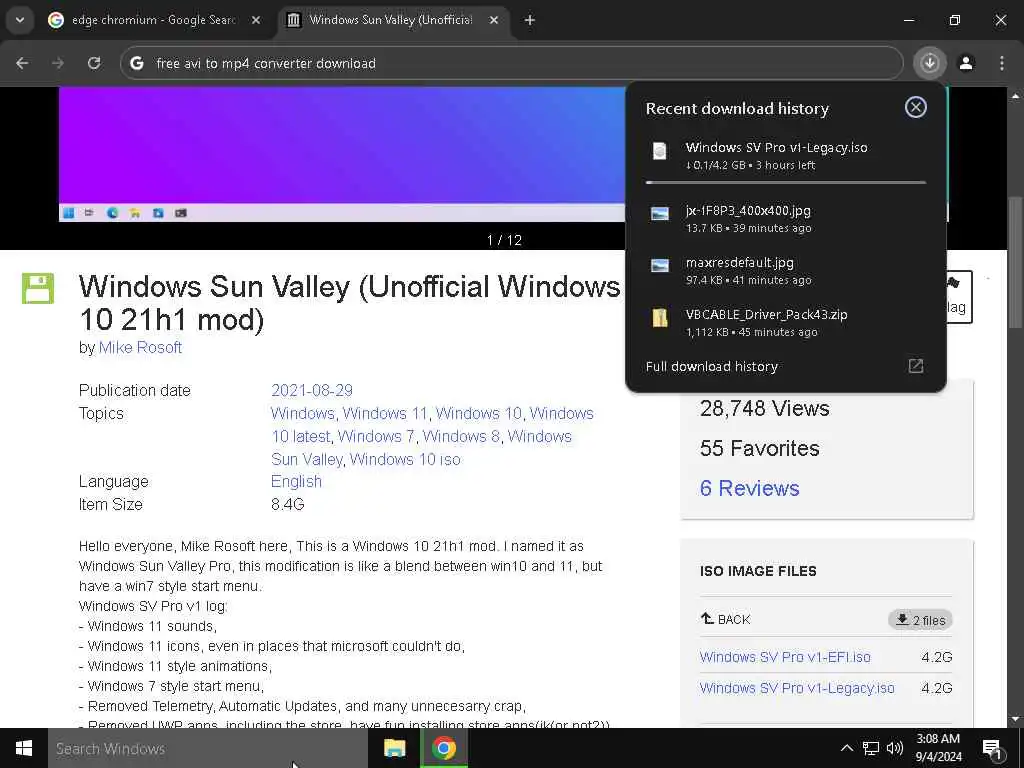Click the Edge icon in the carousel screenshot taskbar
Viewport: 1024px width, 768px height.
point(112,213)
